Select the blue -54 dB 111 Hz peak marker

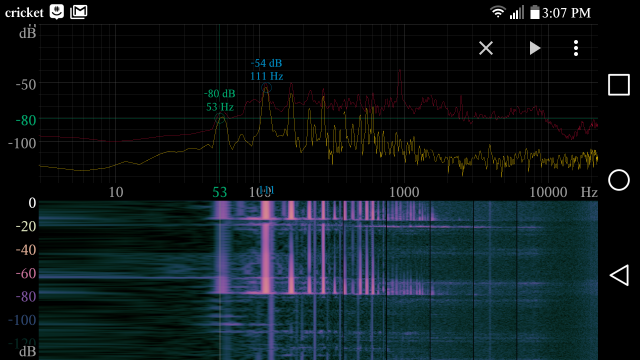tap(266, 87)
